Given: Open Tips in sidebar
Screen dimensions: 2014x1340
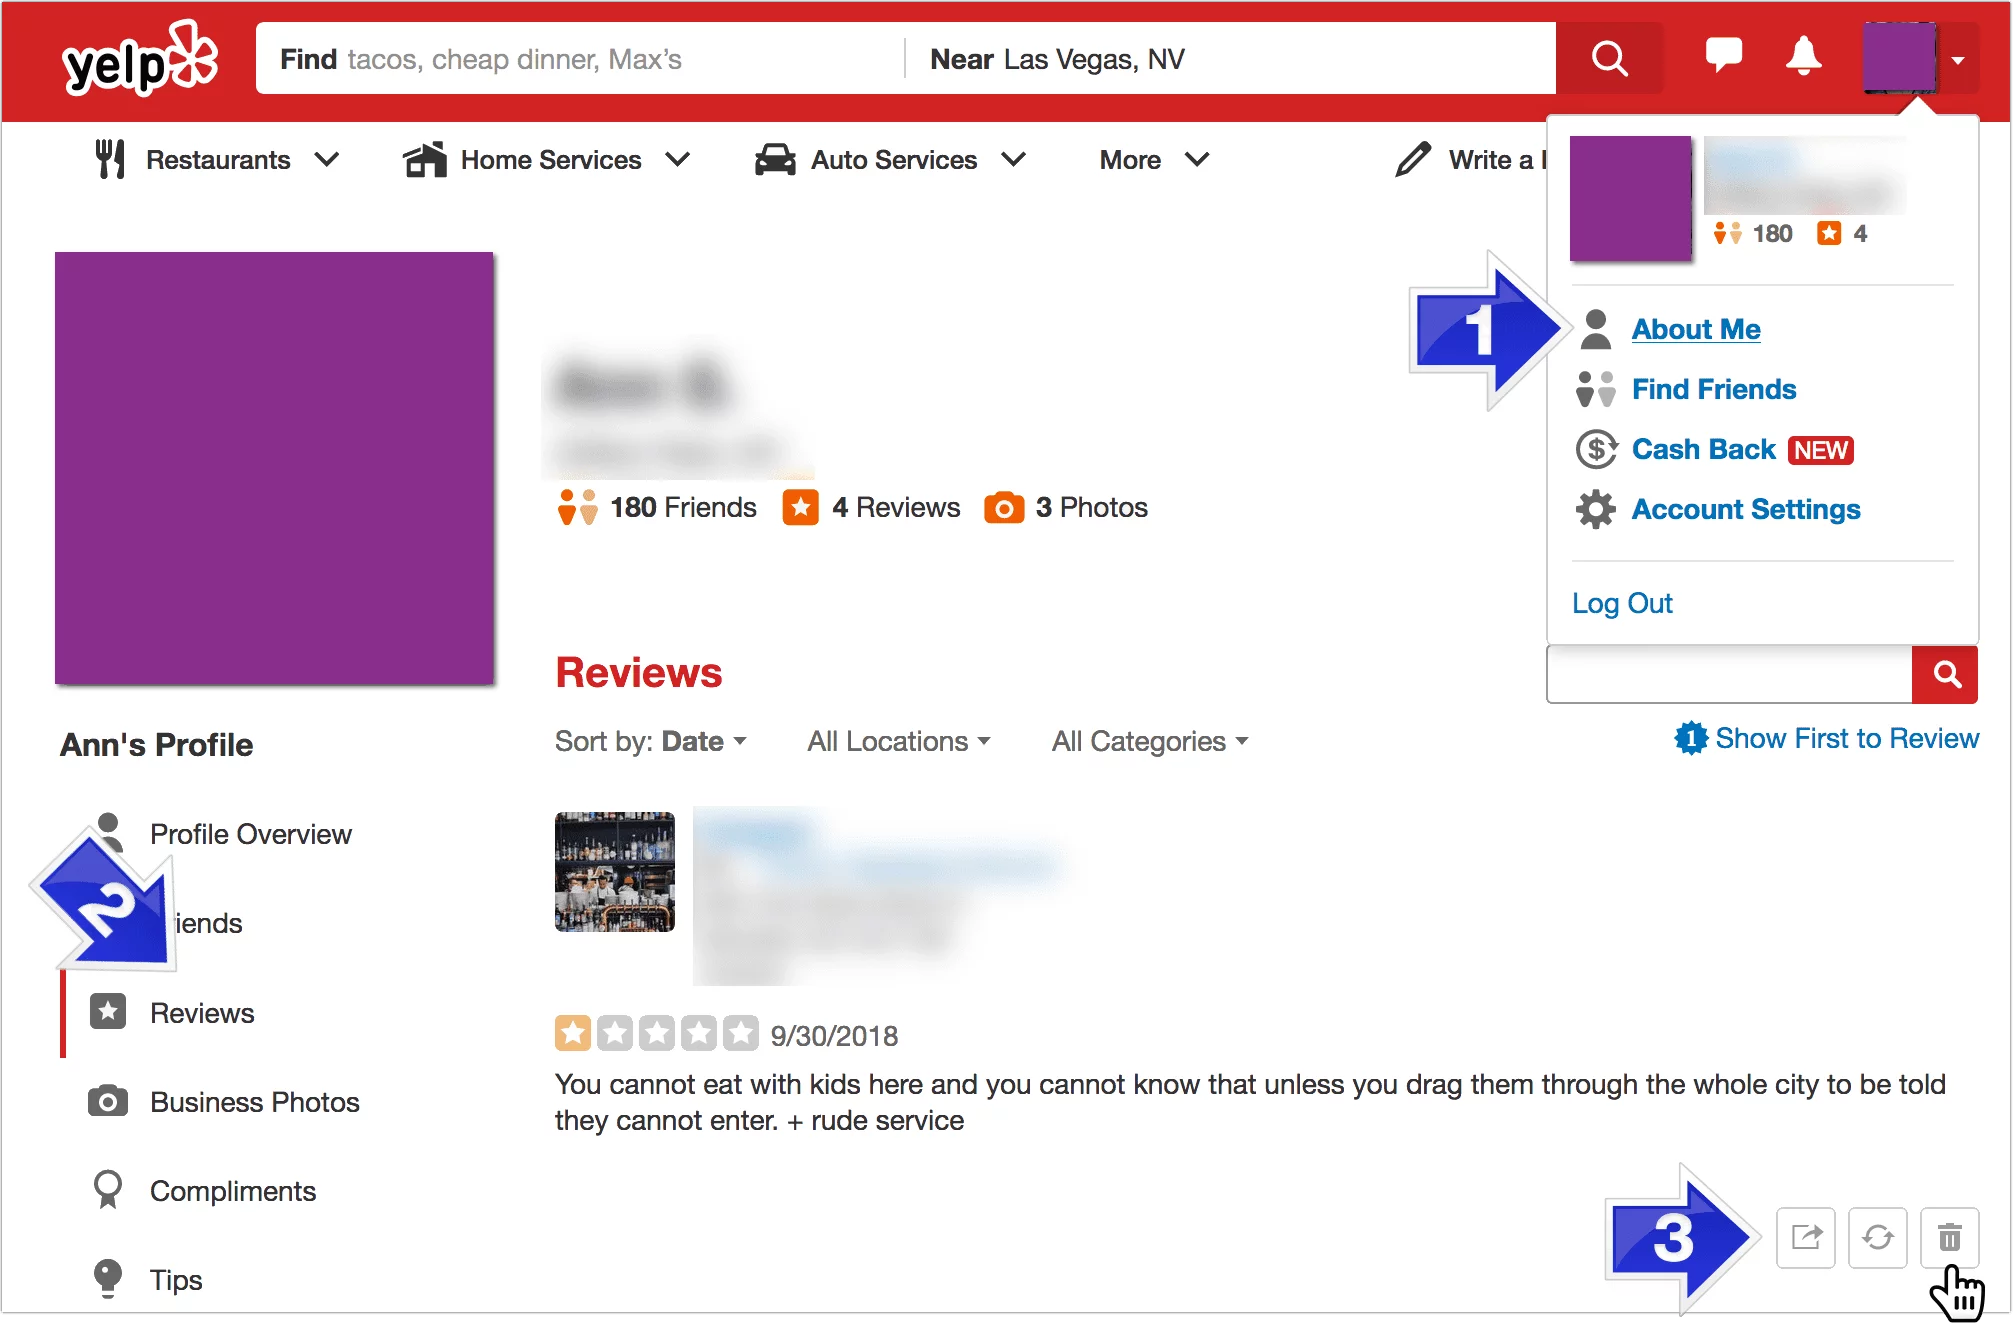Looking at the screenshot, I should click(176, 1280).
